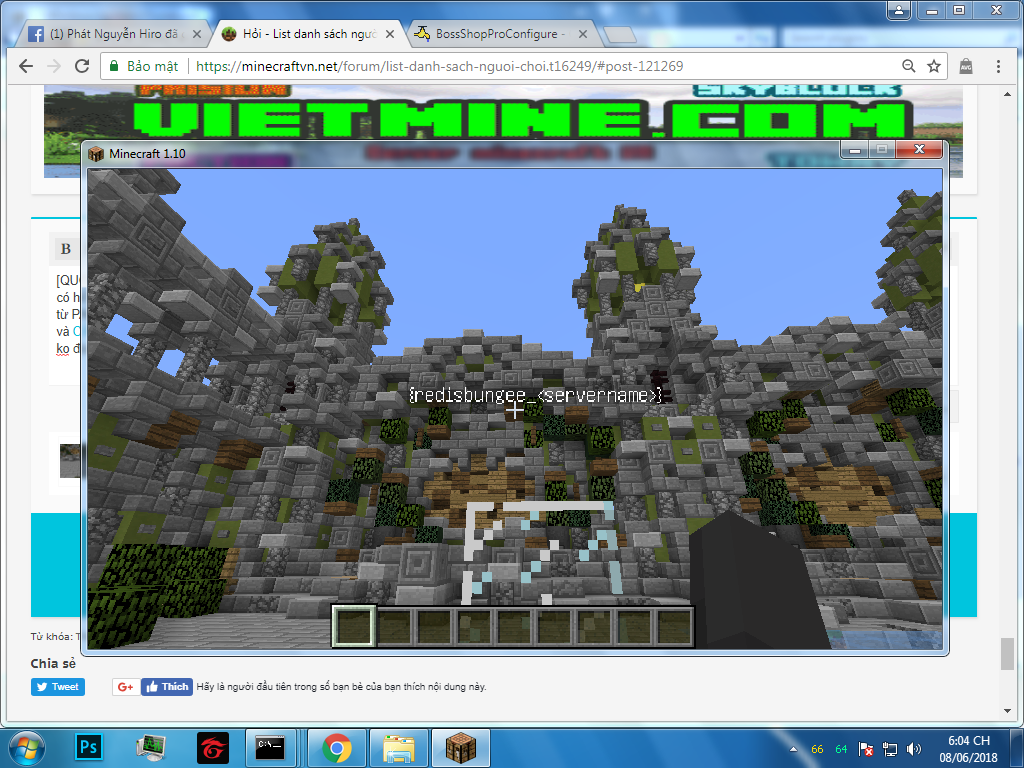This screenshot has height=768, width=1024.
Task: Click the Facebook Thích button
Action: 167,687
